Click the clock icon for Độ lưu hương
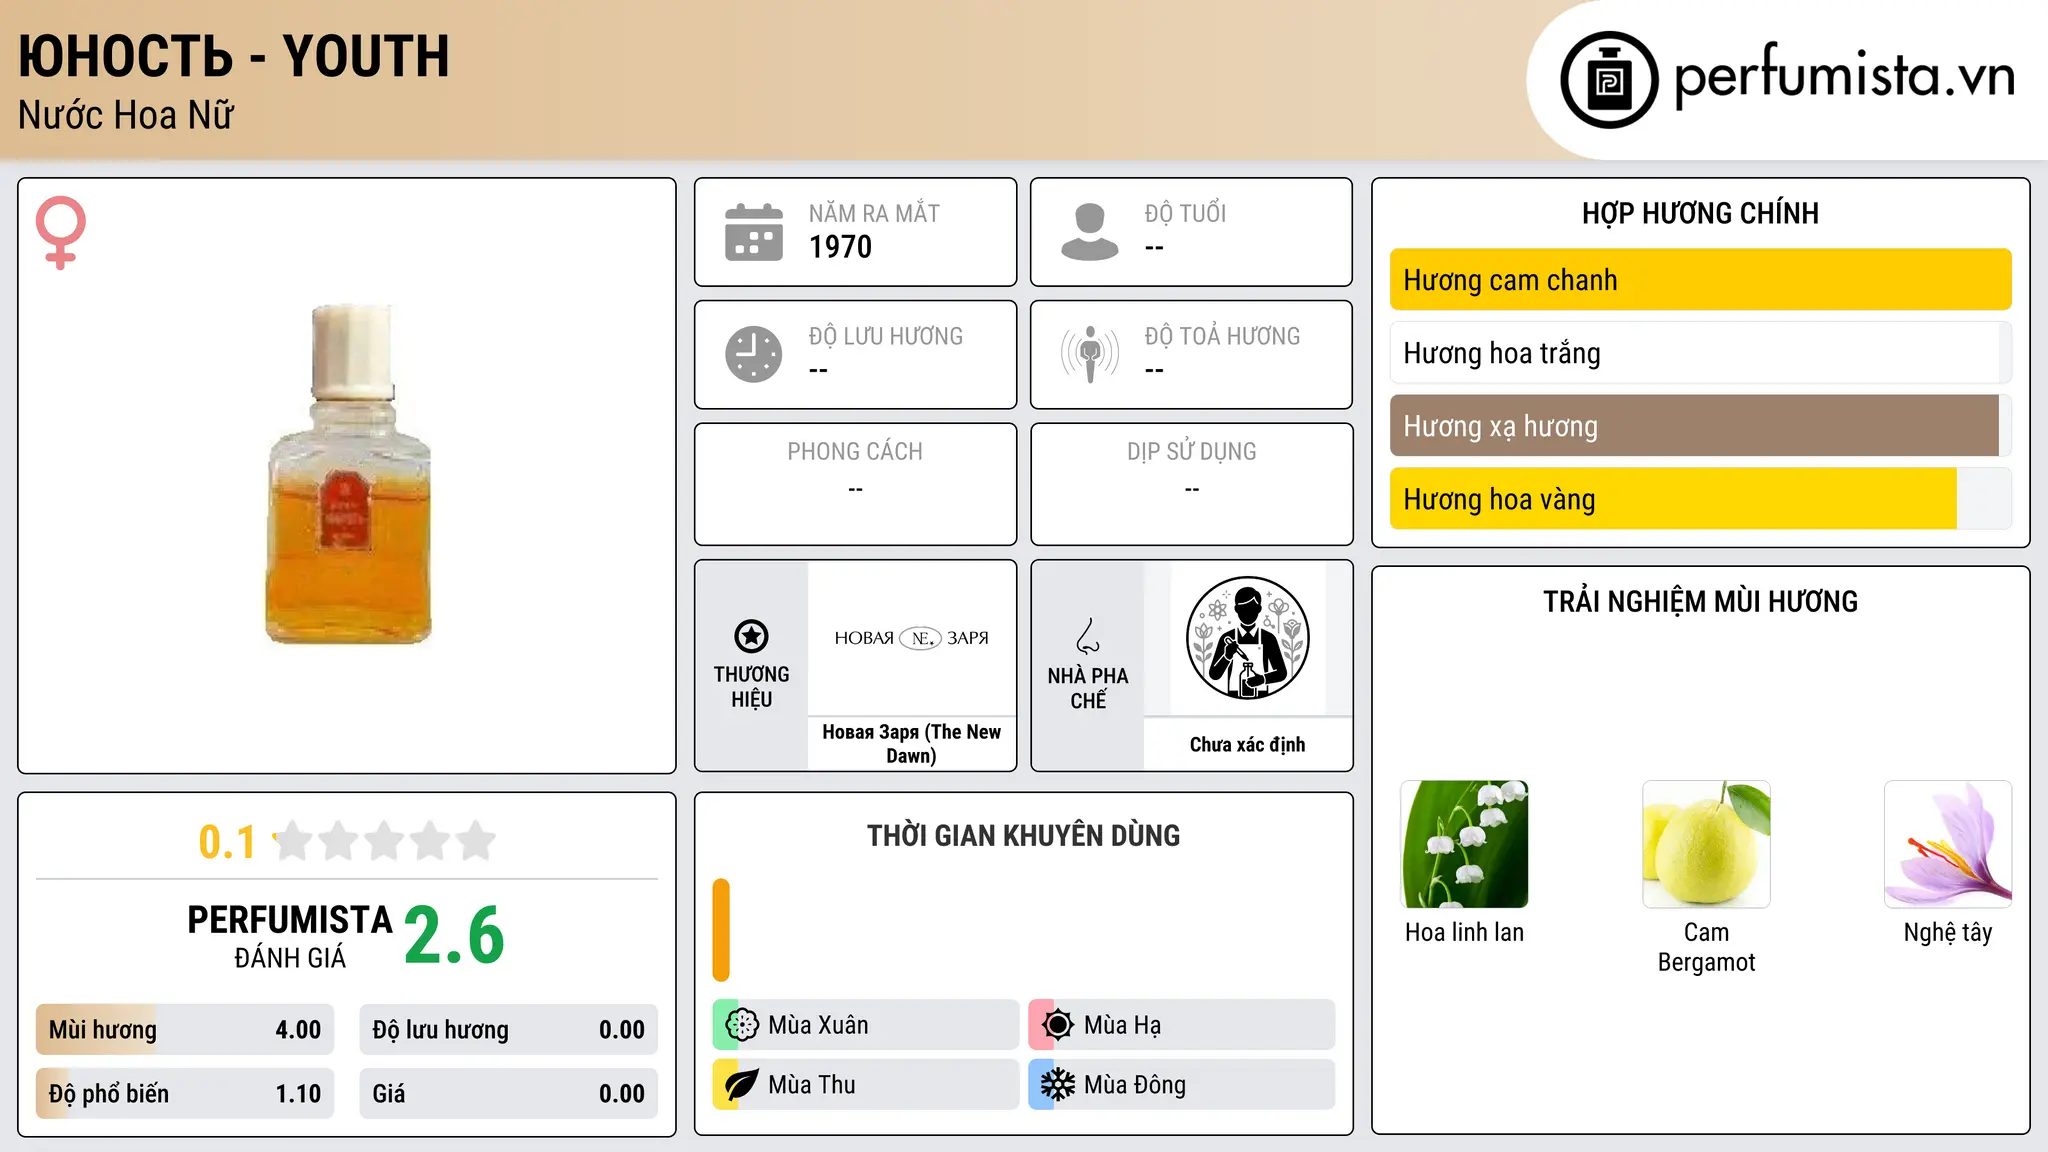 [x=754, y=354]
